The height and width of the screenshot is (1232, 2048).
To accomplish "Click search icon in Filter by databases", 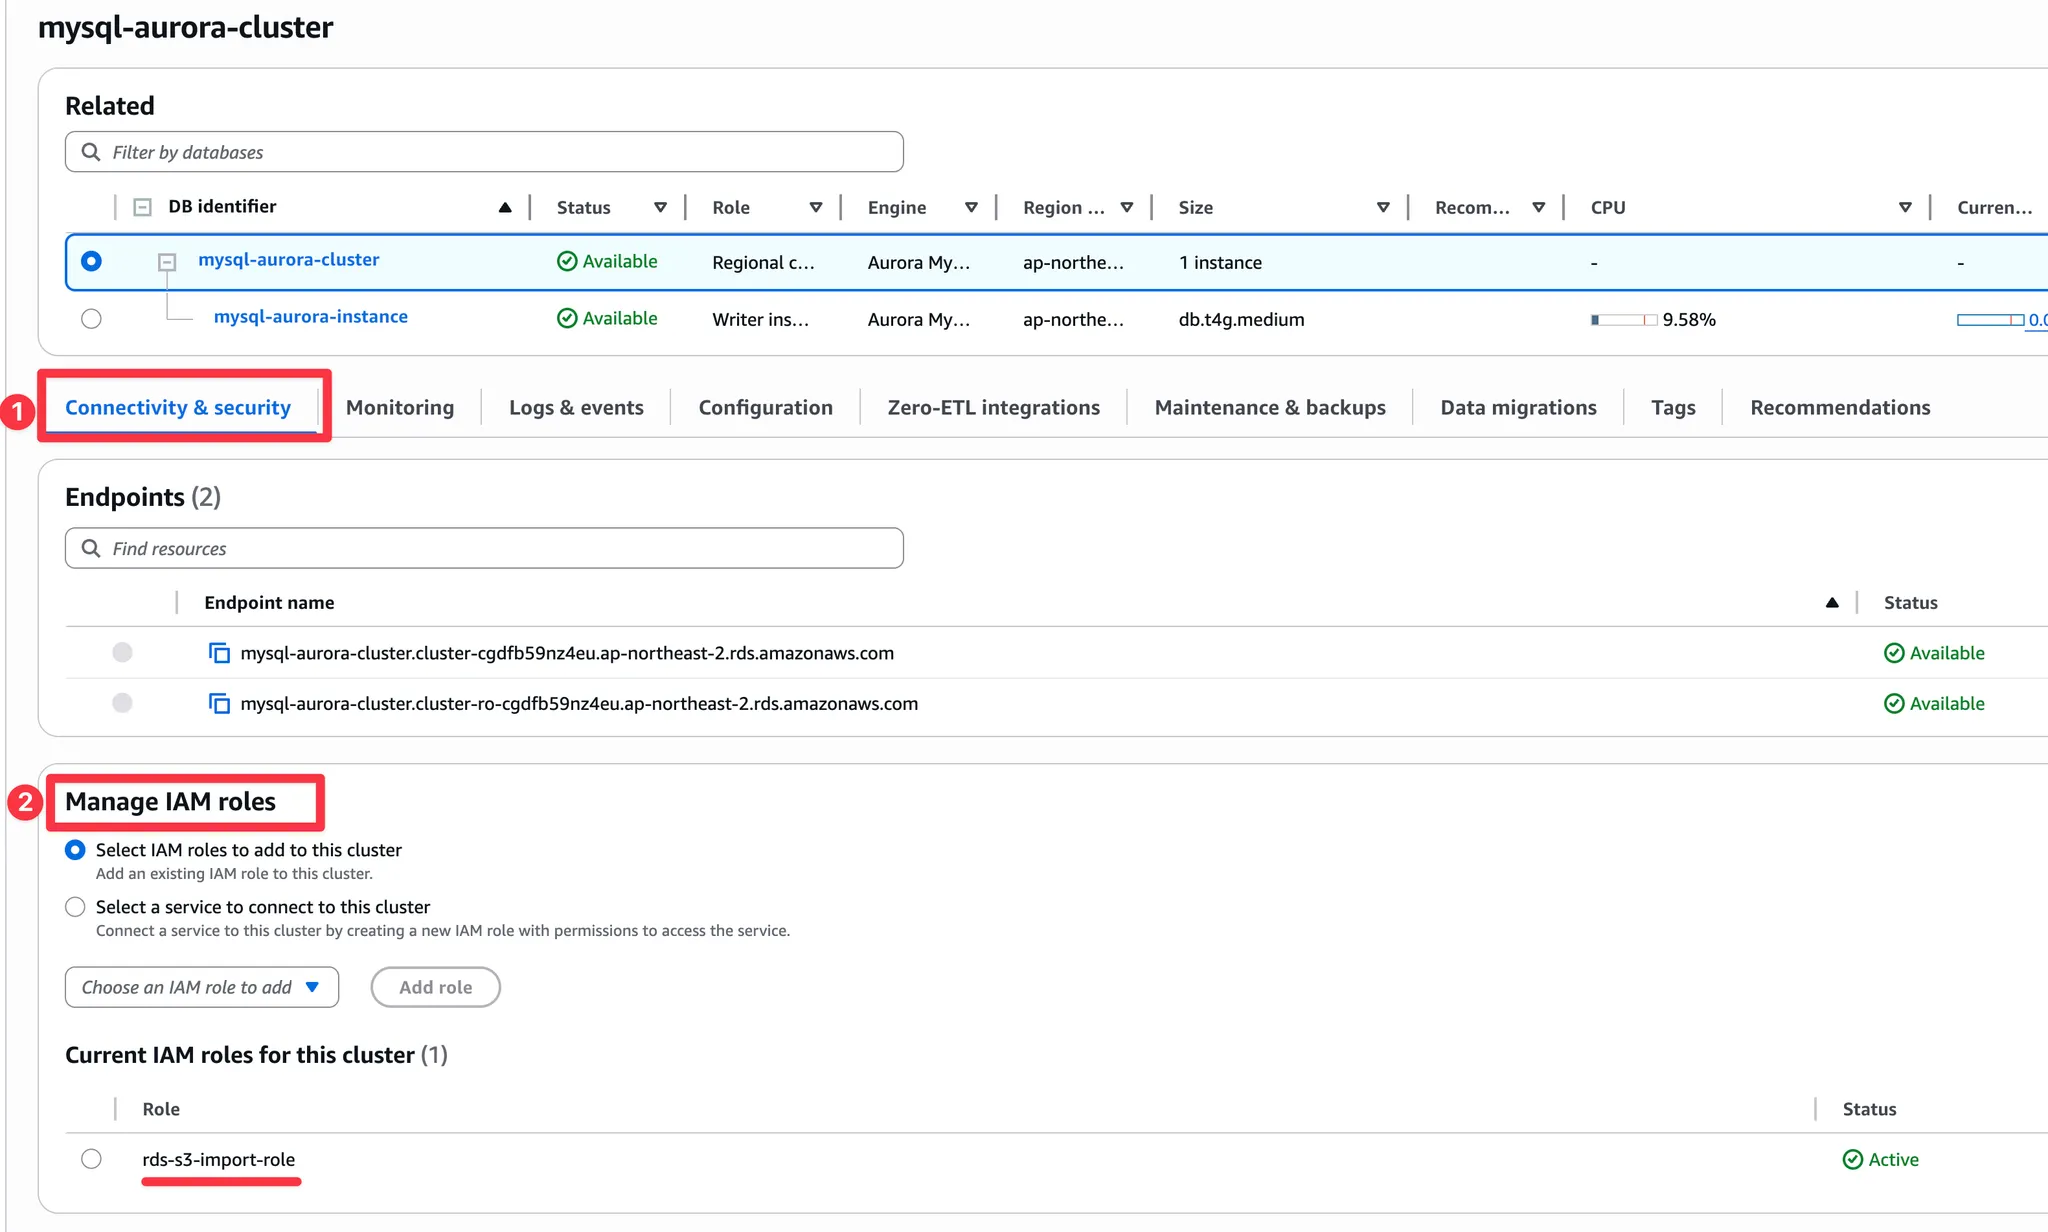I will pyautogui.click(x=91, y=152).
